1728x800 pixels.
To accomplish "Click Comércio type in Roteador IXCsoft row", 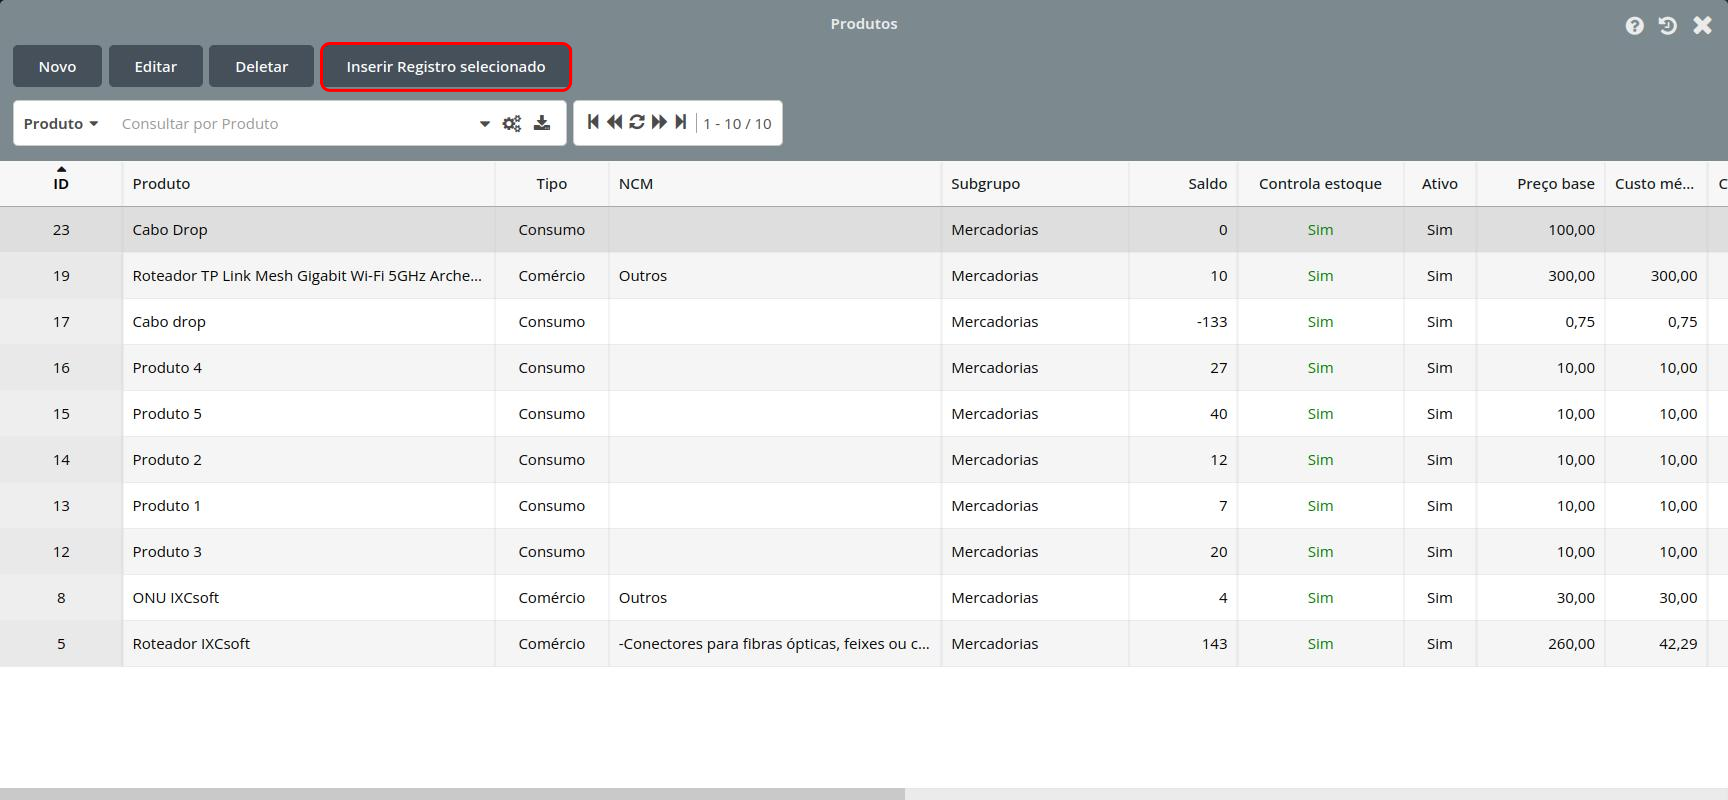I will point(551,644).
